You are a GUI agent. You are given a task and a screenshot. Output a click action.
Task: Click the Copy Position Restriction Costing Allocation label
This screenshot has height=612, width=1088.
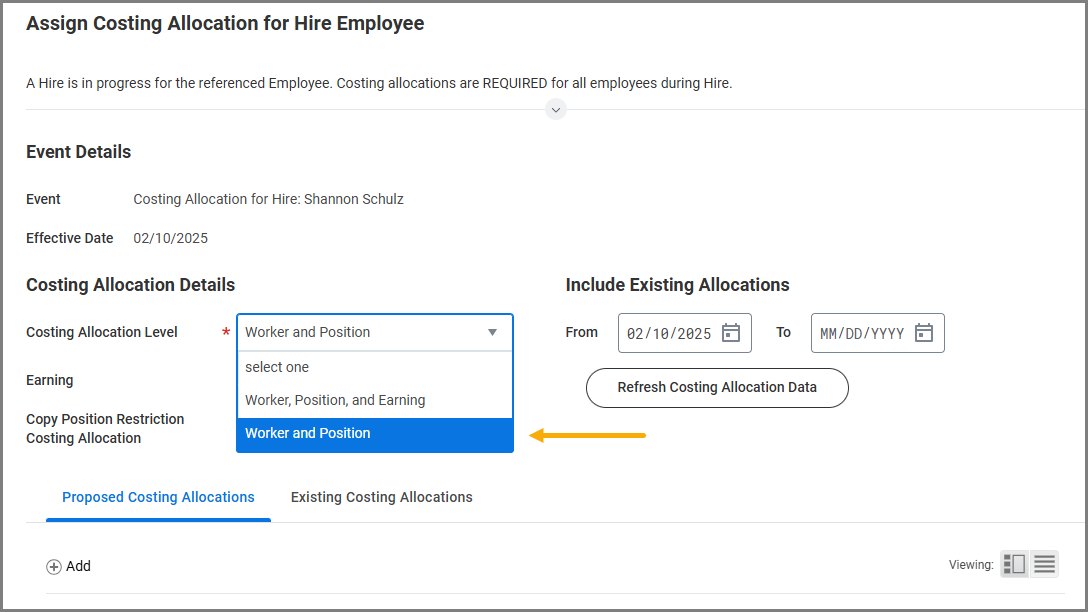pos(105,428)
